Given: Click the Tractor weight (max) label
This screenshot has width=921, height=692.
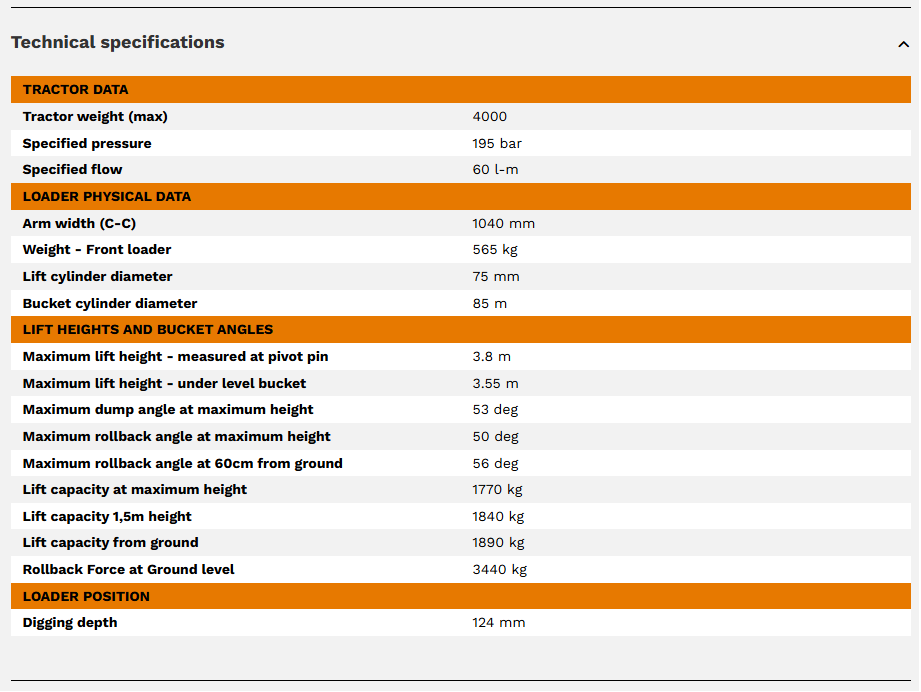Looking at the screenshot, I should click(x=95, y=117).
